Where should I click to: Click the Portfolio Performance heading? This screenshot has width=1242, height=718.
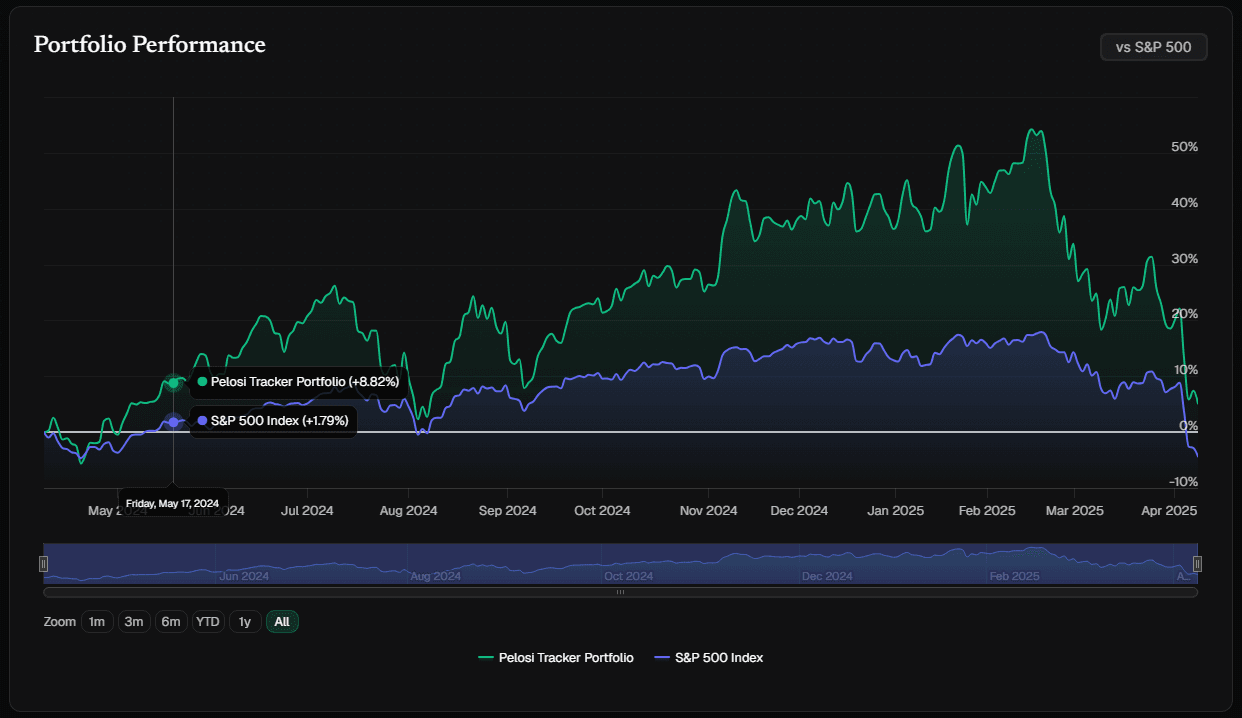[x=150, y=45]
